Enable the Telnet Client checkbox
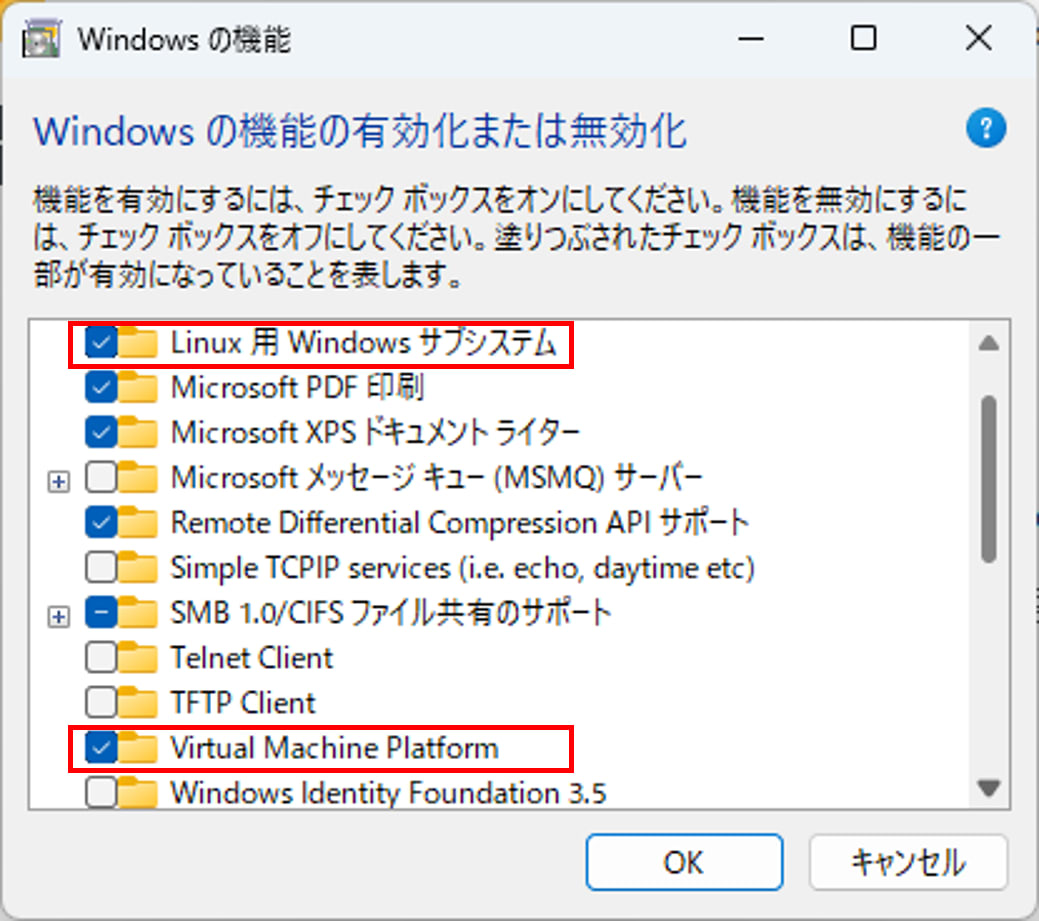The height and width of the screenshot is (921, 1039). (101, 658)
